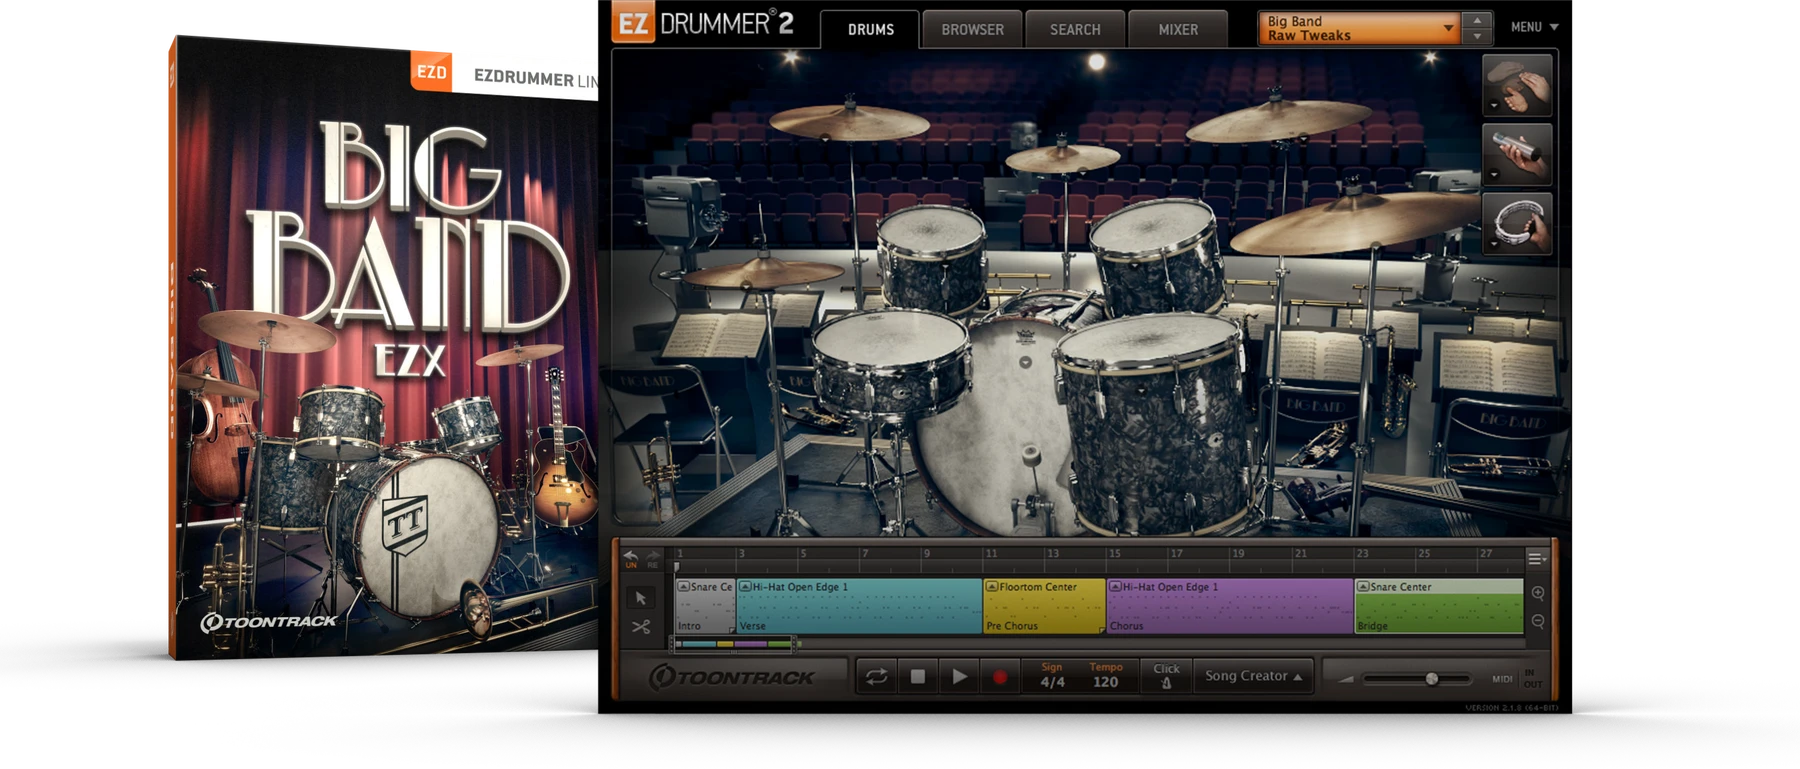Click the left rack tom
Screen dimensions: 1800x769
click(933, 258)
